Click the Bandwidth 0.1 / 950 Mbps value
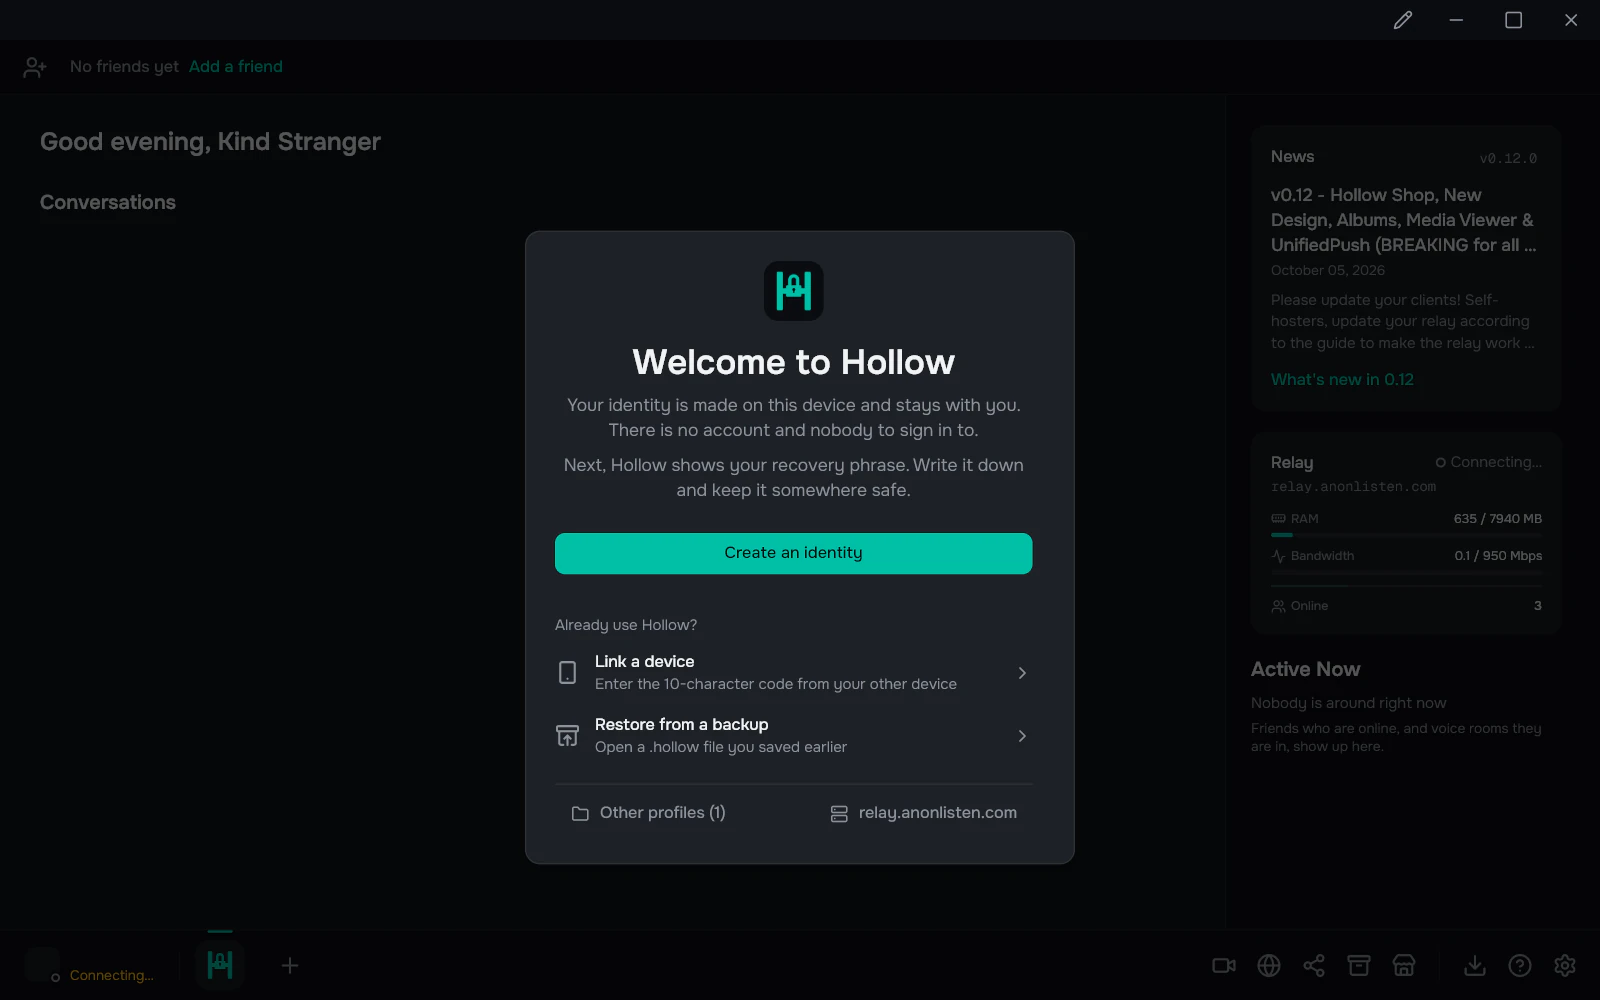This screenshot has width=1600, height=1000. [x=1498, y=556]
